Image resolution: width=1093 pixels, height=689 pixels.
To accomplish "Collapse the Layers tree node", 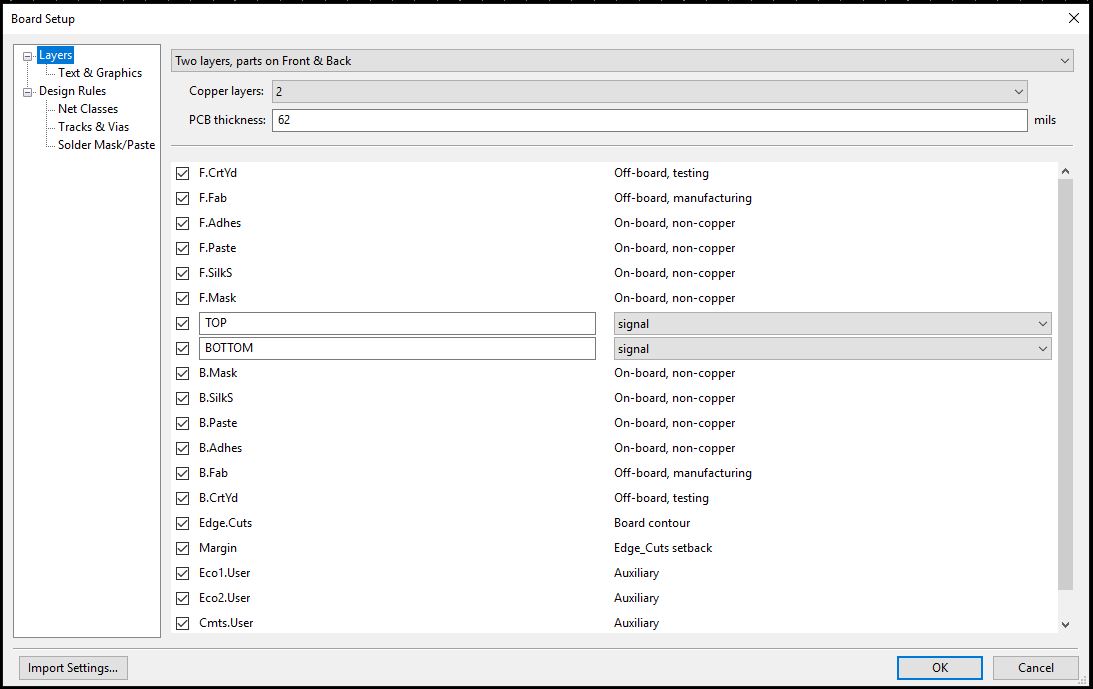I will (x=28, y=56).
